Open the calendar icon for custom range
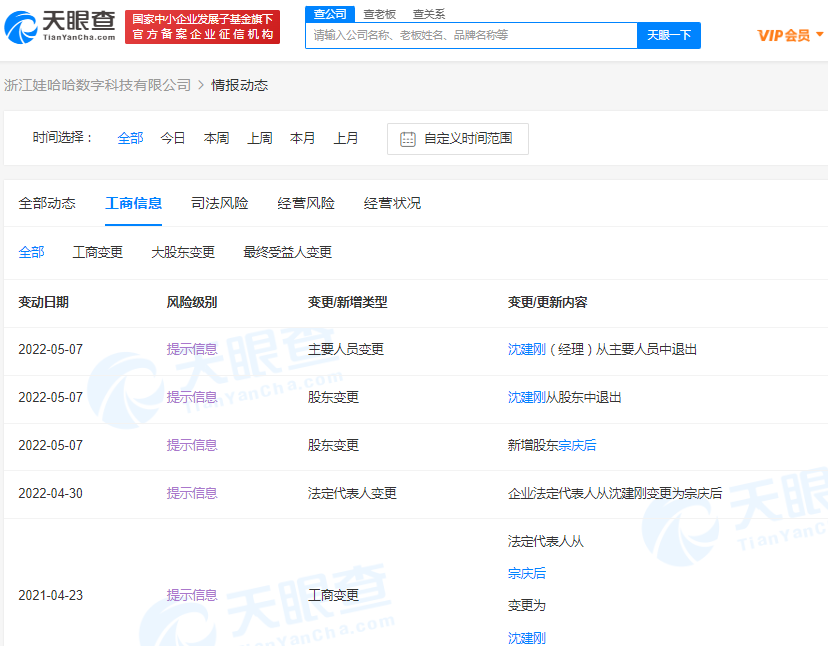This screenshot has height=646, width=828. pos(408,139)
